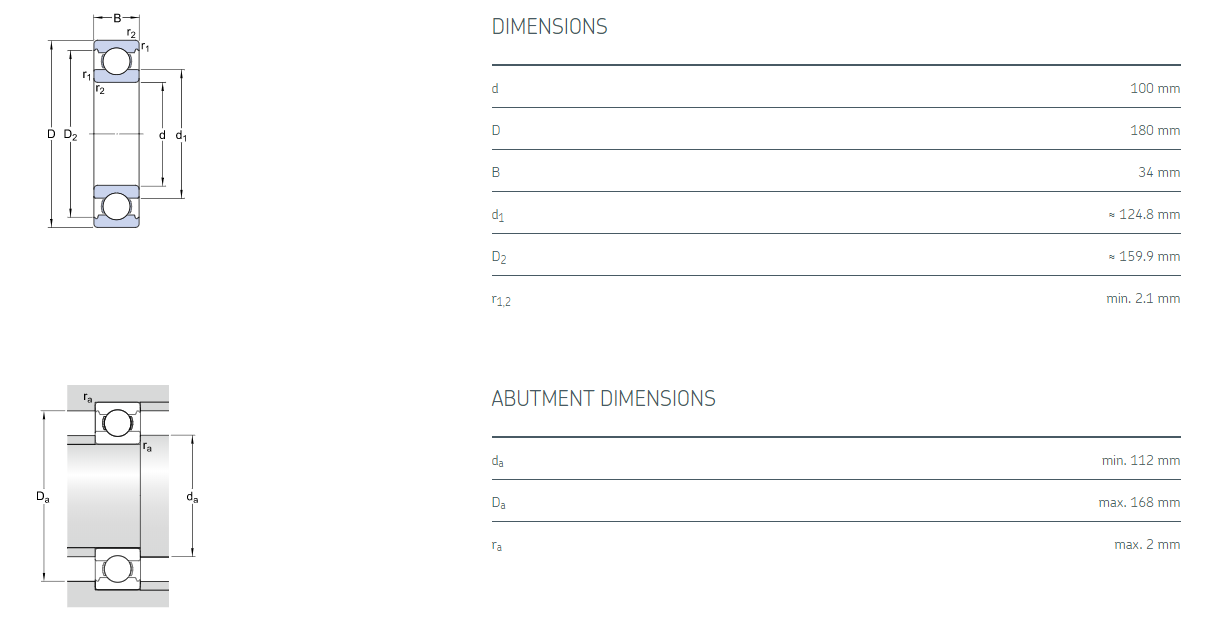Click the r1,2 chamfer row label
The width and height of the screenshot is (1211, 633).
500,300
